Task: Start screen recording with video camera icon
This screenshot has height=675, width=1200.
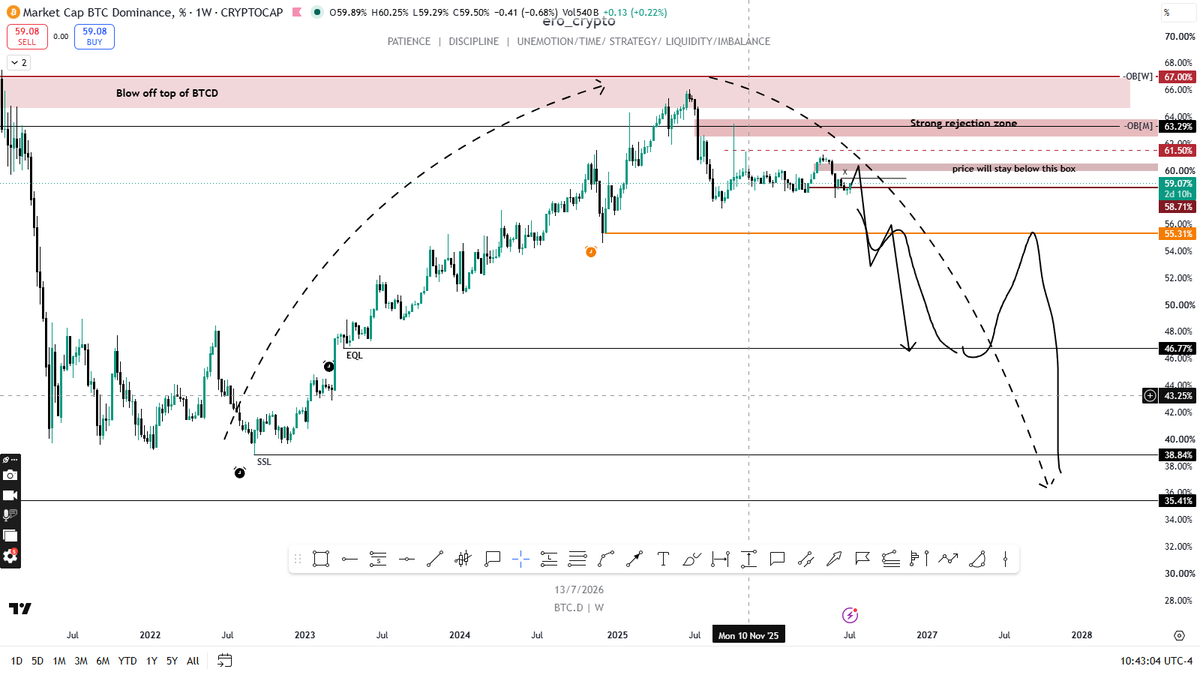Action: tap(10, 495)
